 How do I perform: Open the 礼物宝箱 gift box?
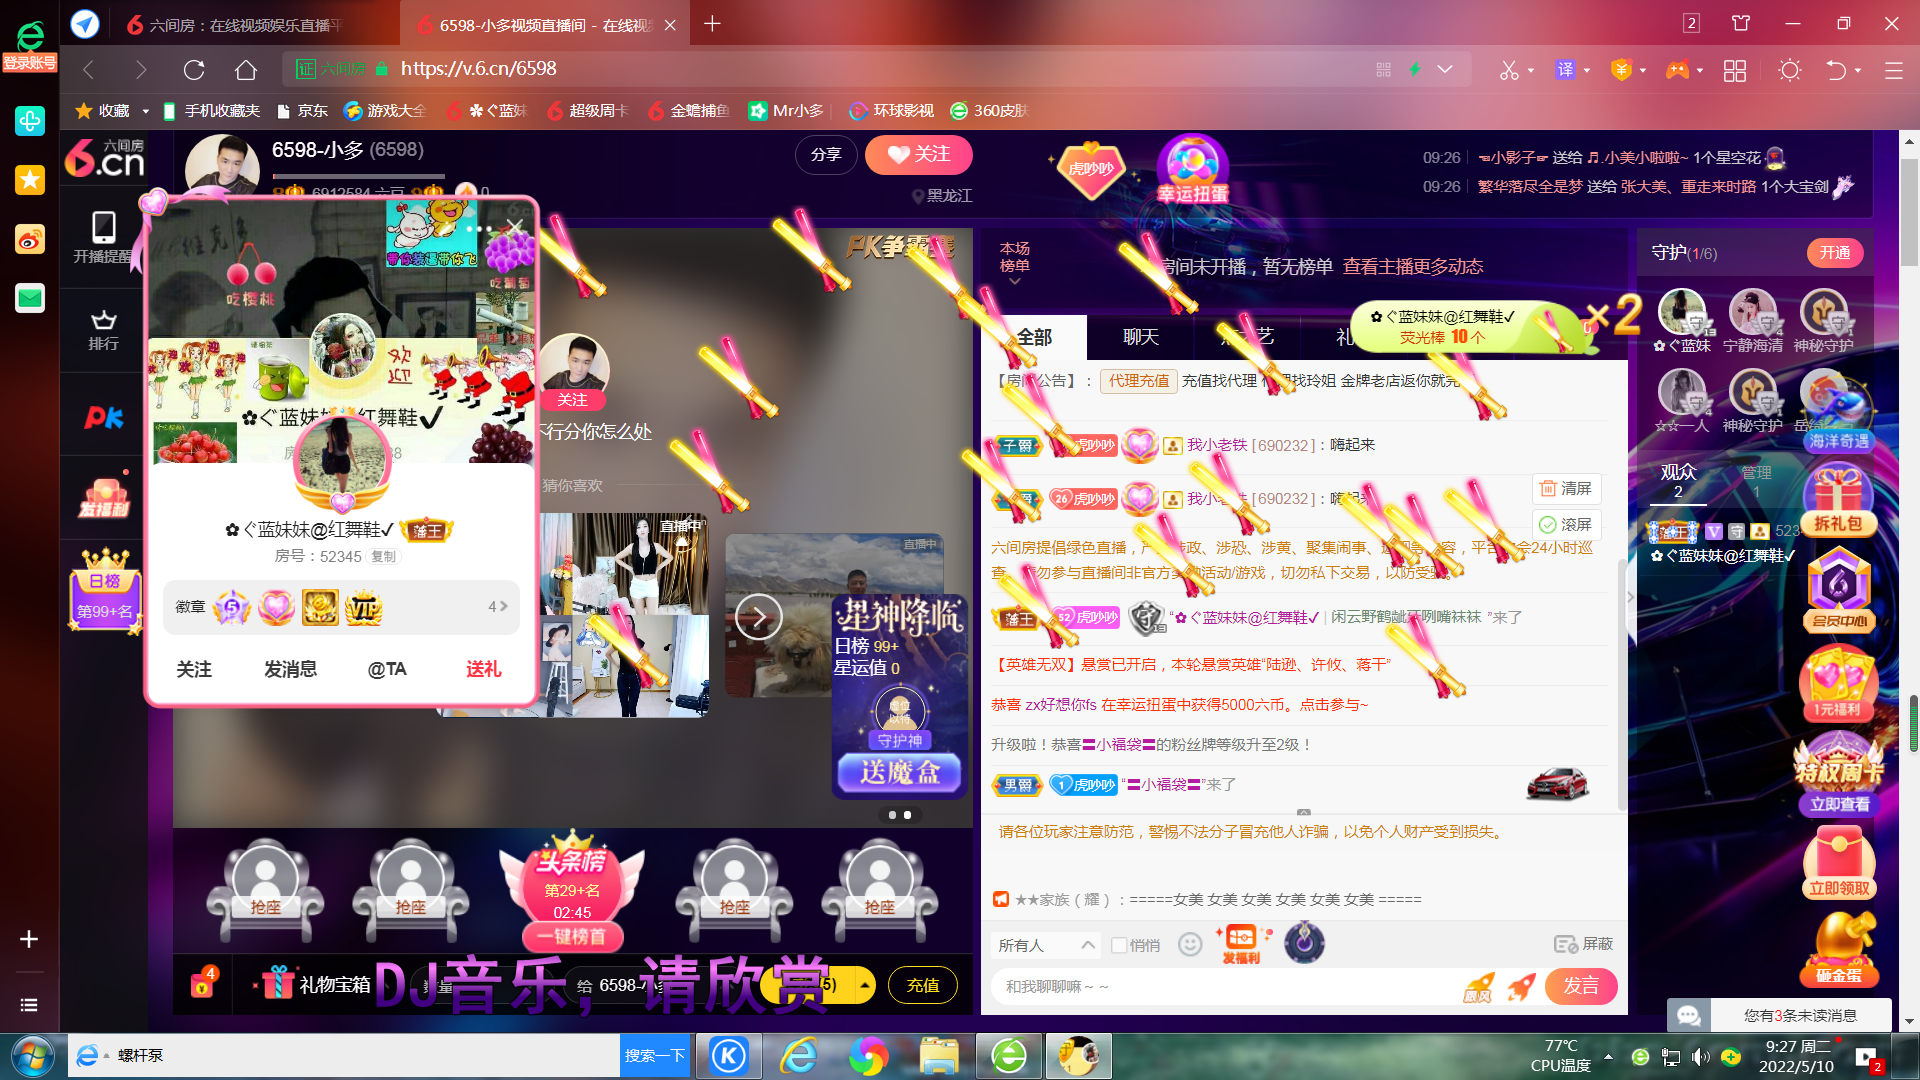316,985
